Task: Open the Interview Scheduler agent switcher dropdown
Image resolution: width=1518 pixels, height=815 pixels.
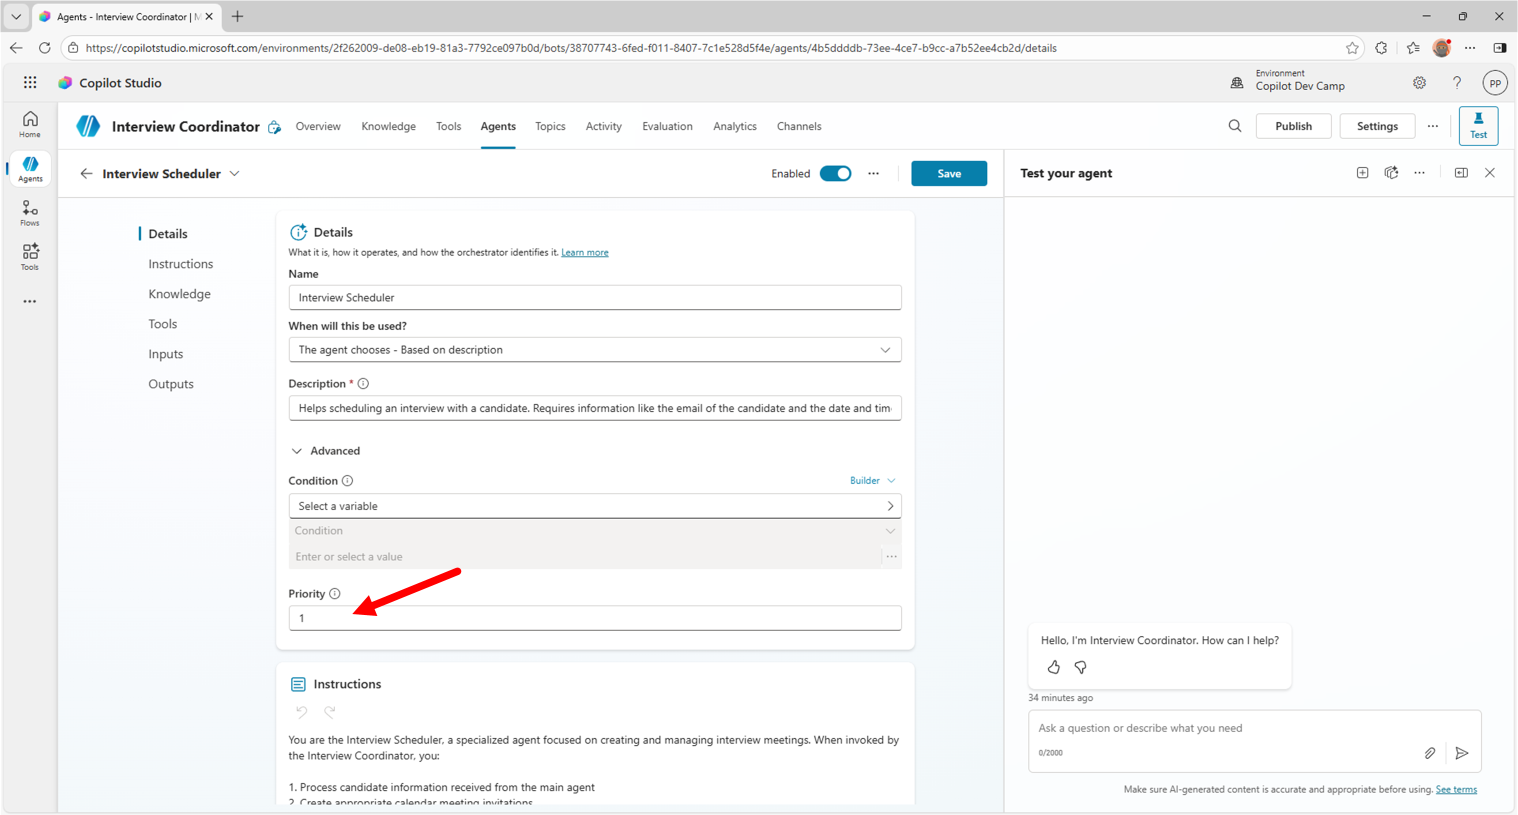Action: pos(235,173)
